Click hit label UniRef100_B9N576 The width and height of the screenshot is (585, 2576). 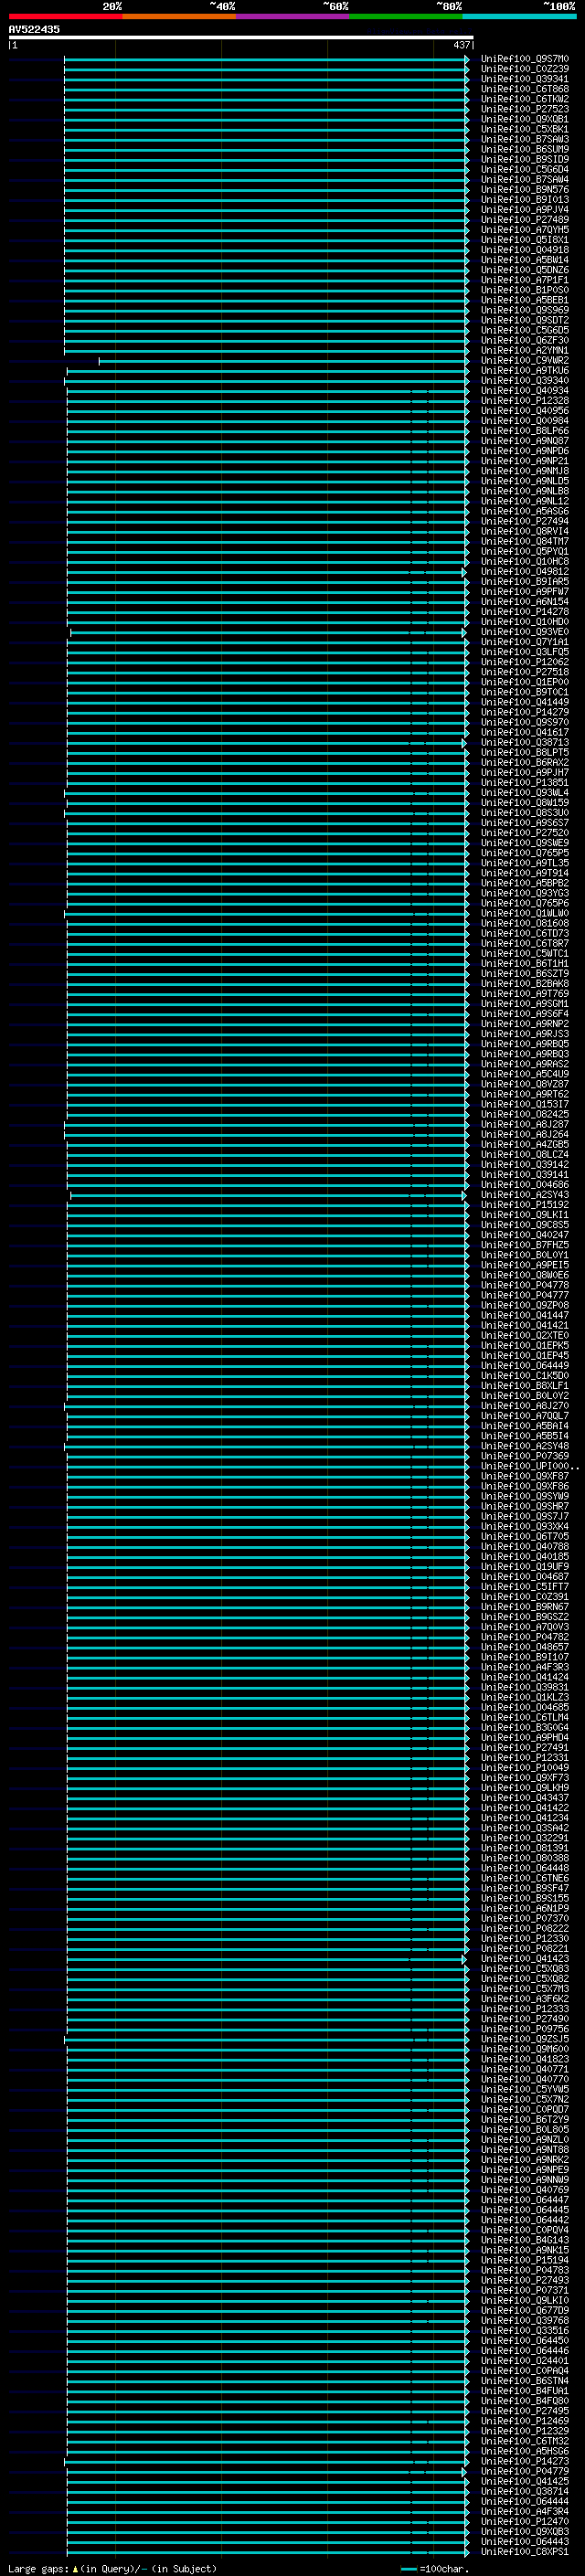pyautogui.click(x=525, y=189)
